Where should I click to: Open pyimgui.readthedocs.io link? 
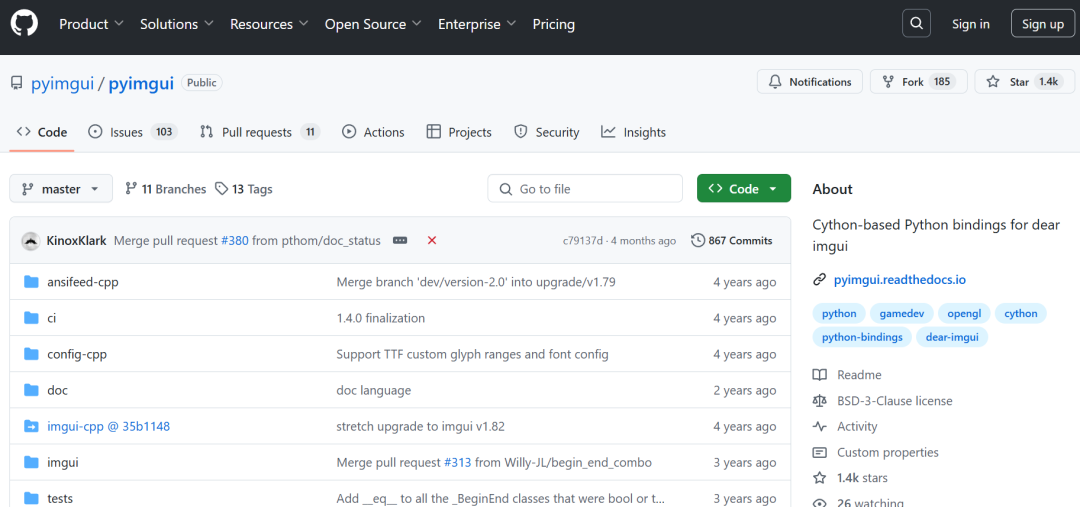click(x=899, y=280)
